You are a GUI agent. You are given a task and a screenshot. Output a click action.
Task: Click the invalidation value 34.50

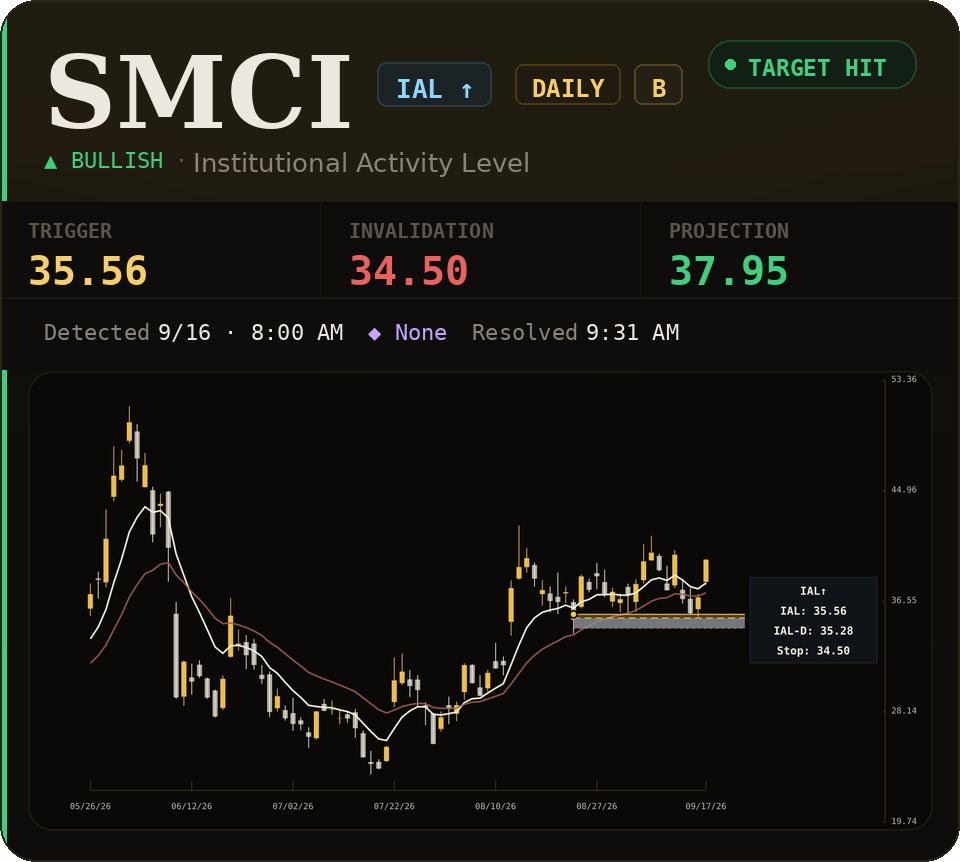[408, 271]
